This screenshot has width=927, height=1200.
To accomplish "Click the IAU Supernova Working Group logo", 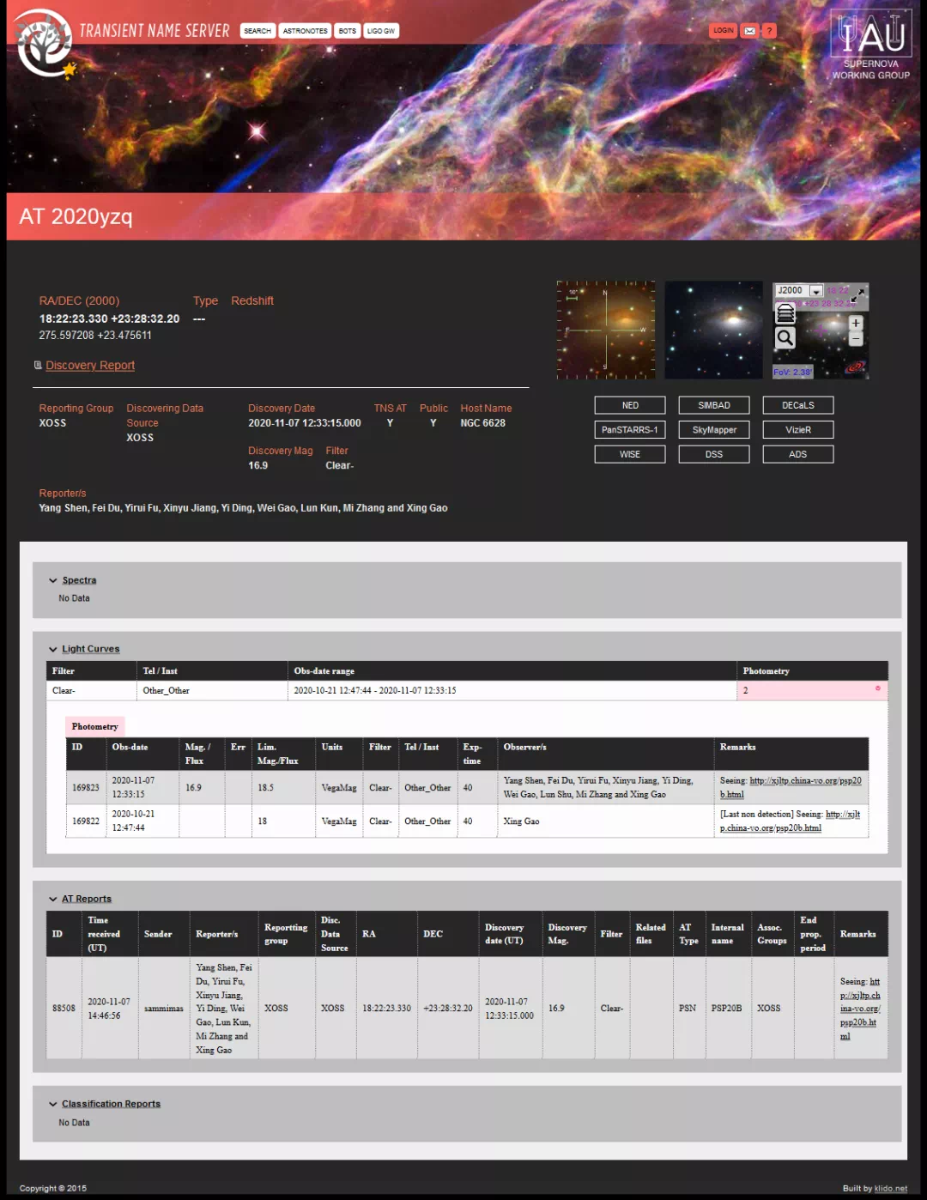I will [870, 45].
